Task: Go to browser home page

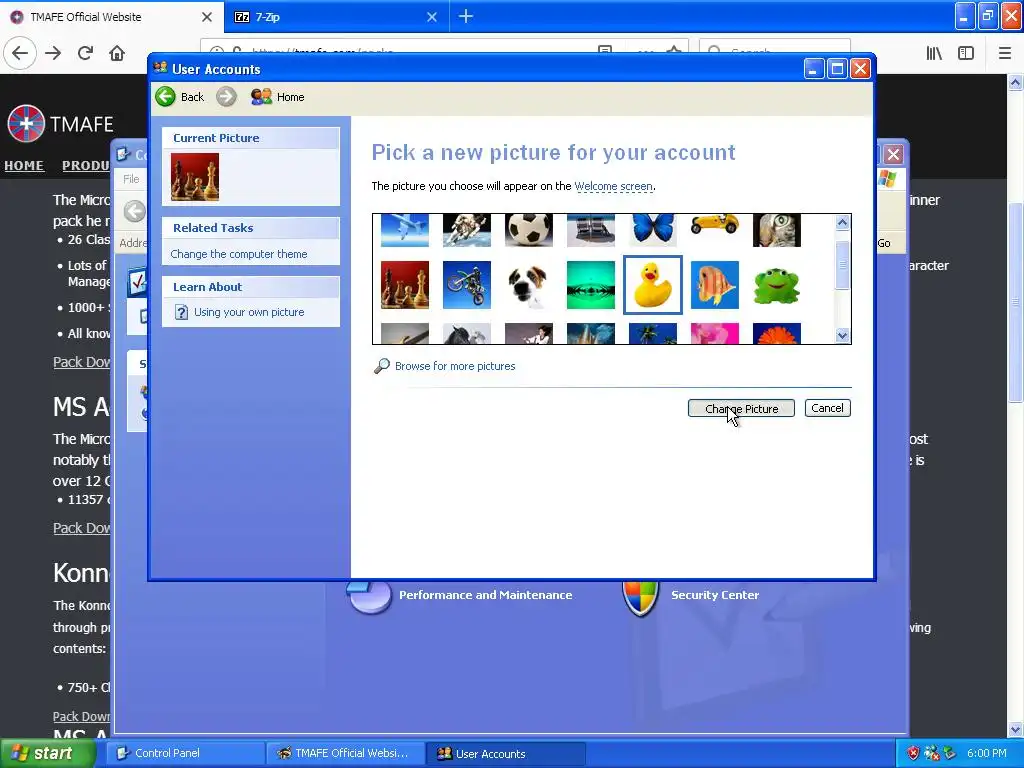Action: (117, 53)
